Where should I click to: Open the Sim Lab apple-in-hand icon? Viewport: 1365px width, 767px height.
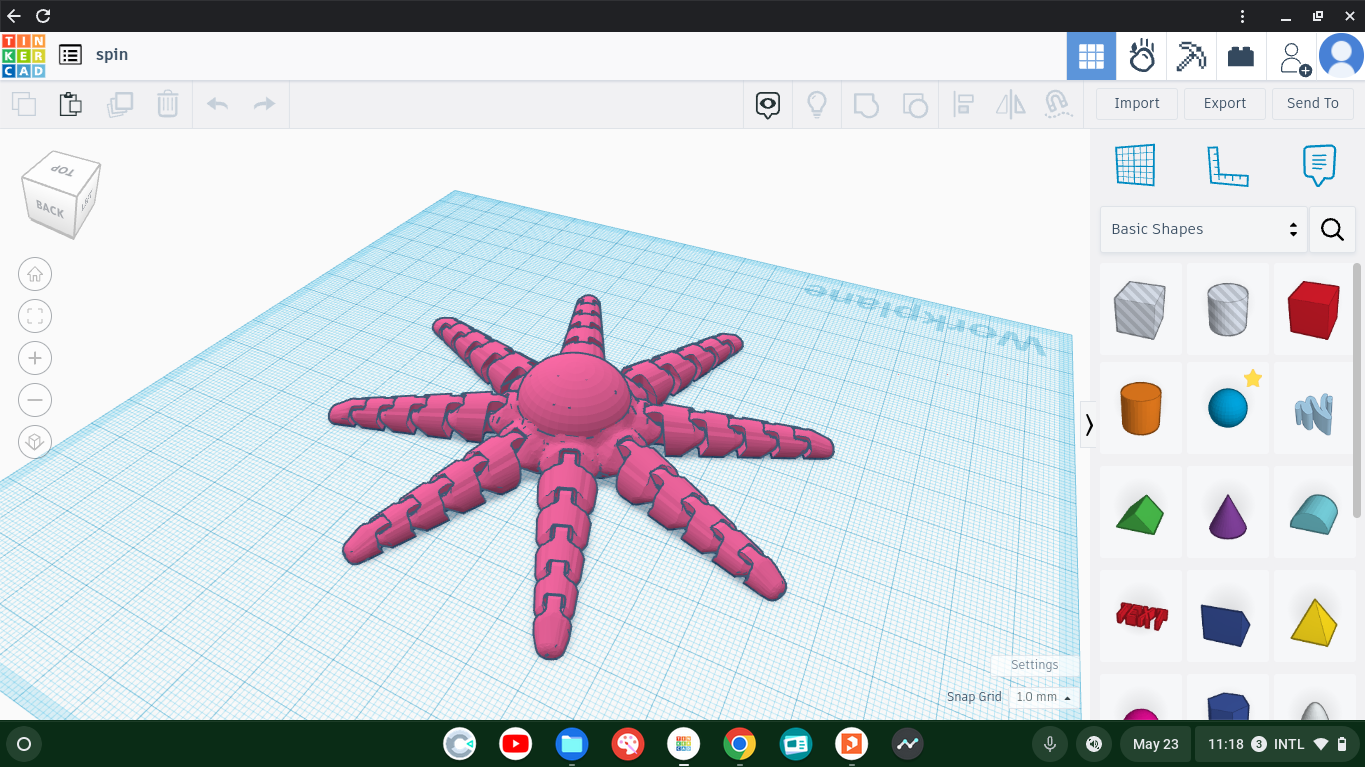point(1142,56)
